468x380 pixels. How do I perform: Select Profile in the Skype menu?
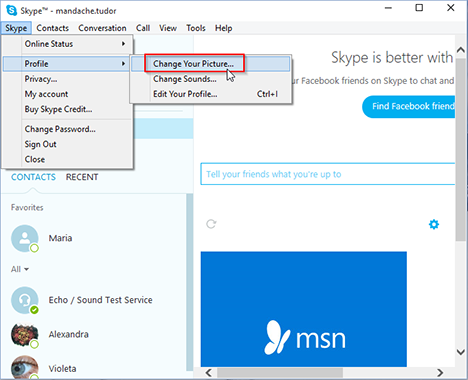(x=67, y=64)
